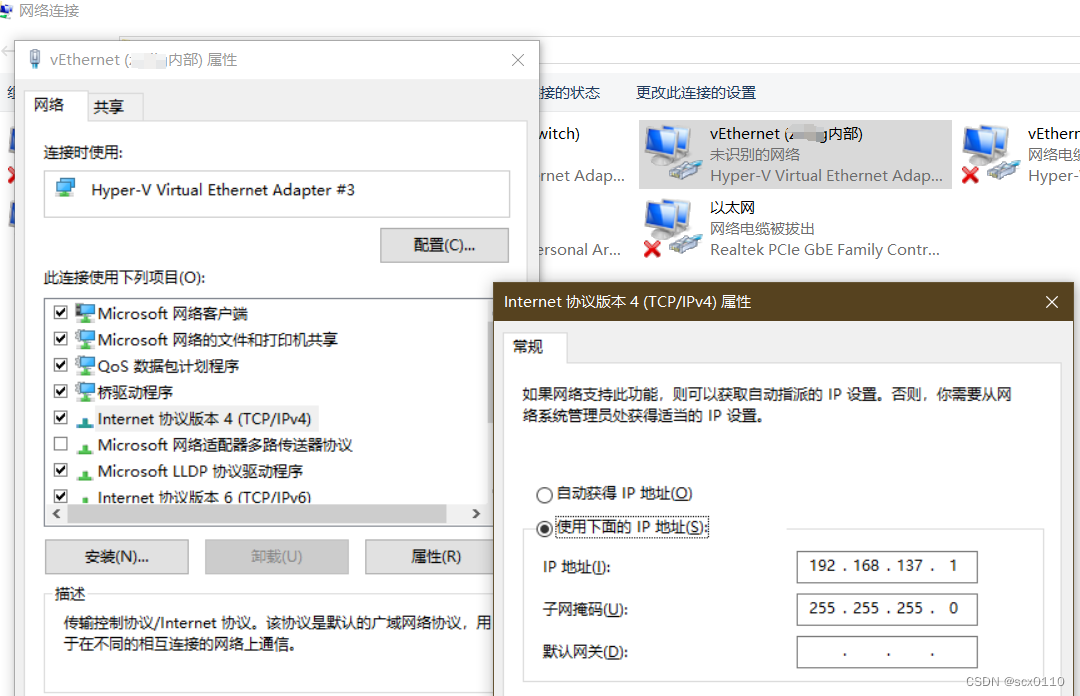Click inside the IP 地址 input field
Screen dimensions: 1080x696
click(x=886, y=566)
